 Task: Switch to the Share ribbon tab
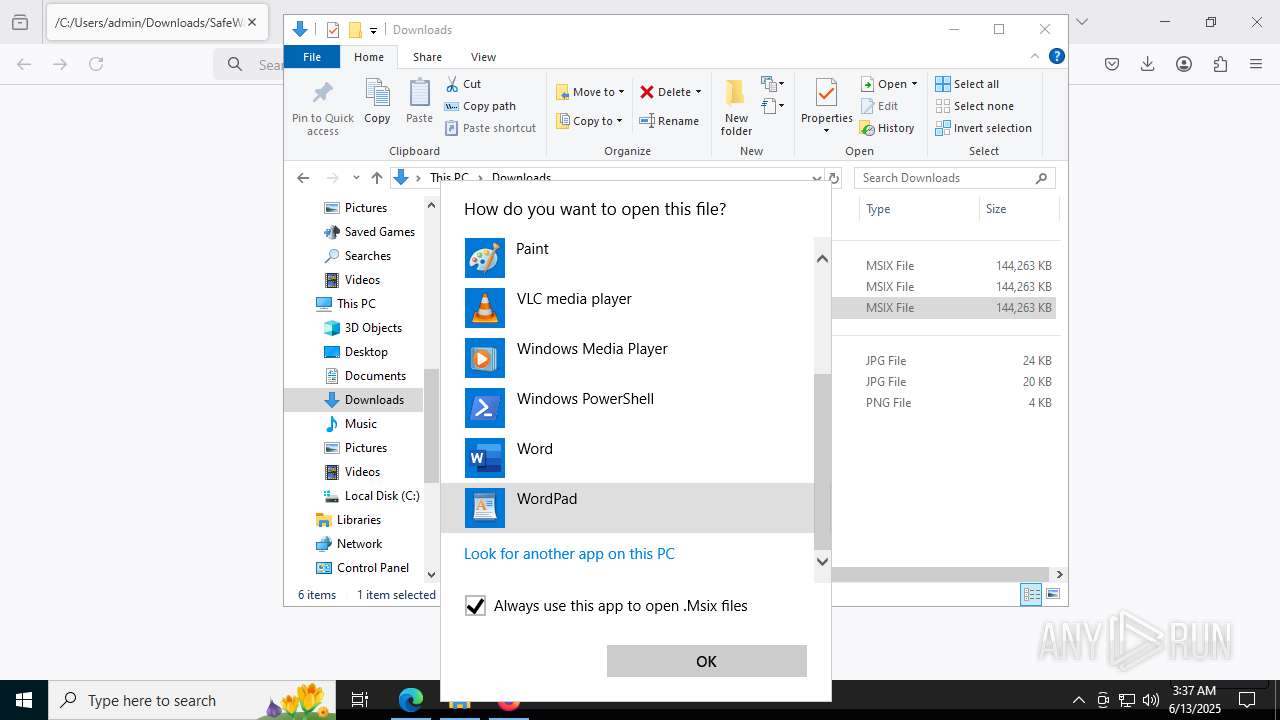tap(427, 57)
